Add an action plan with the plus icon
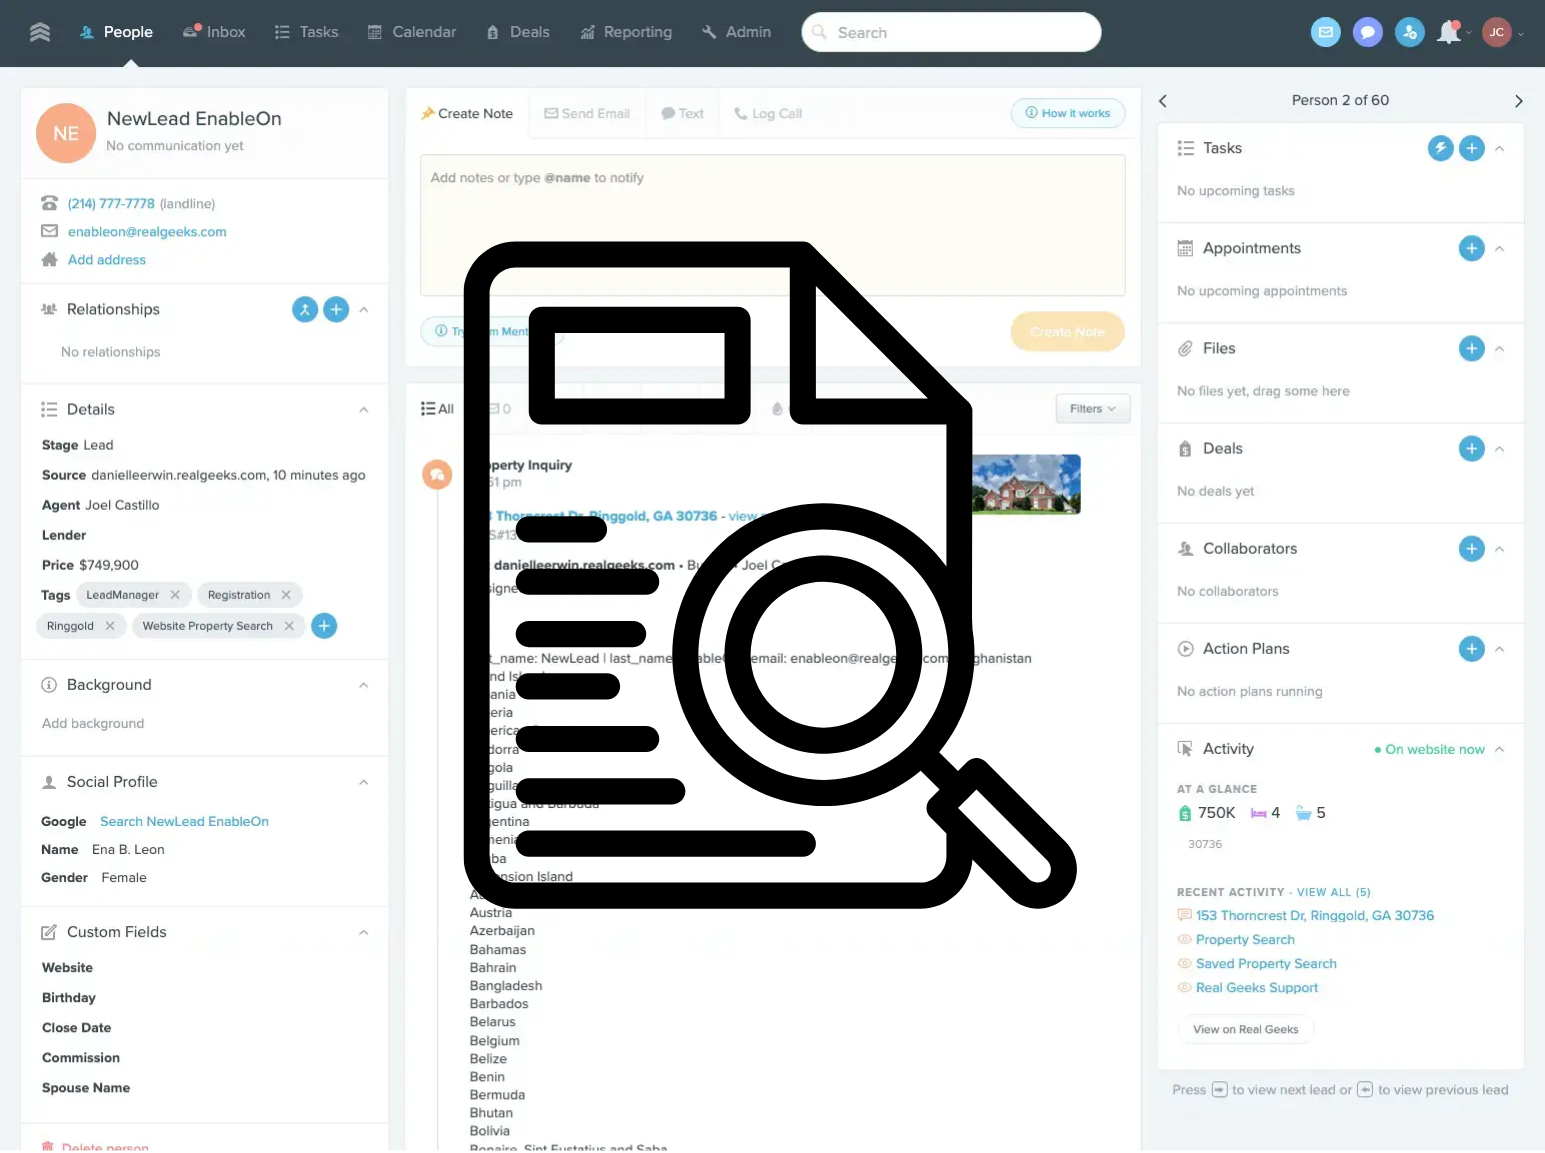The image size is (1545, 1153). tap(1472, 649)
